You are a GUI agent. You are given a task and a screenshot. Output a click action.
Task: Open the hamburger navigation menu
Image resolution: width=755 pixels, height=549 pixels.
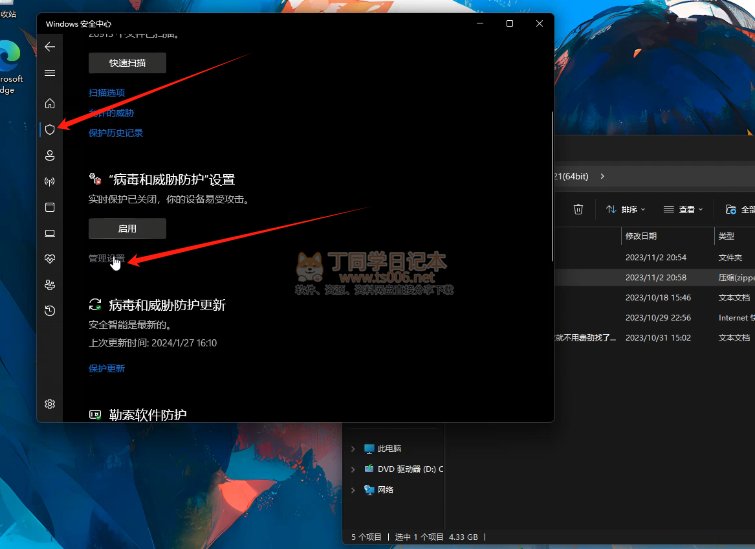50,73
